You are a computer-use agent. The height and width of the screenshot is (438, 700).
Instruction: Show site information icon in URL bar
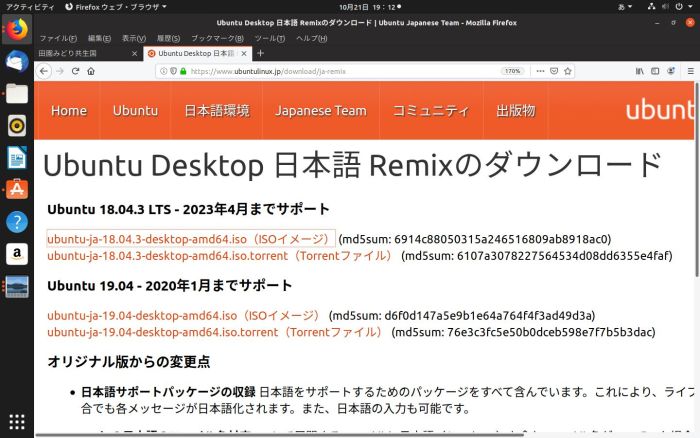[x=163, y=71]
